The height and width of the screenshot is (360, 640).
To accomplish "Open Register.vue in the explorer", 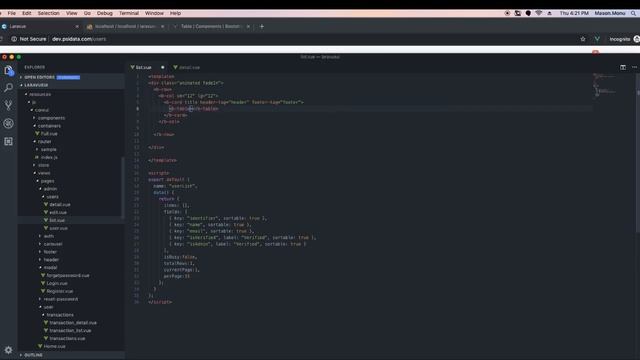I will [60, 291].
